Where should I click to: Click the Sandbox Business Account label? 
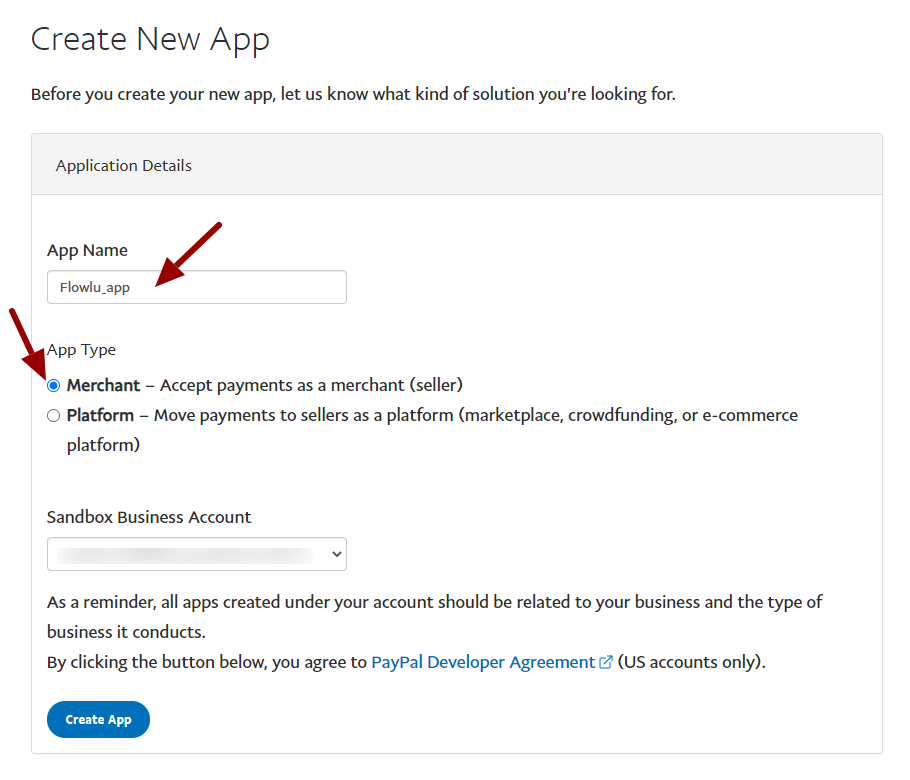click(x=149, y=517)
